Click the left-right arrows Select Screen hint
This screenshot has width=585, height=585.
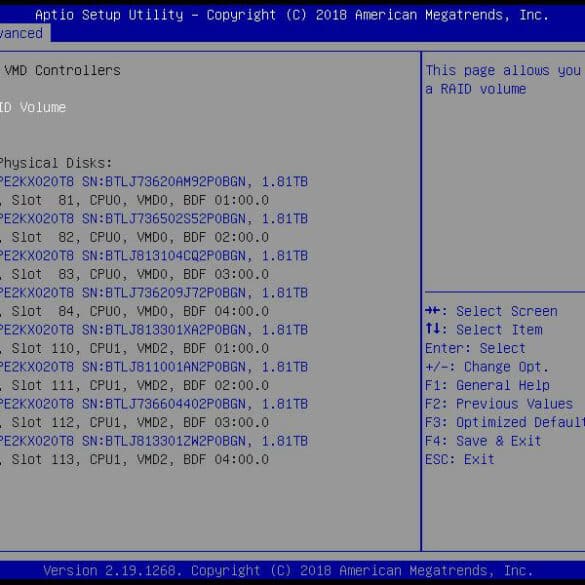pyautogui.click(x=491, y=311)
